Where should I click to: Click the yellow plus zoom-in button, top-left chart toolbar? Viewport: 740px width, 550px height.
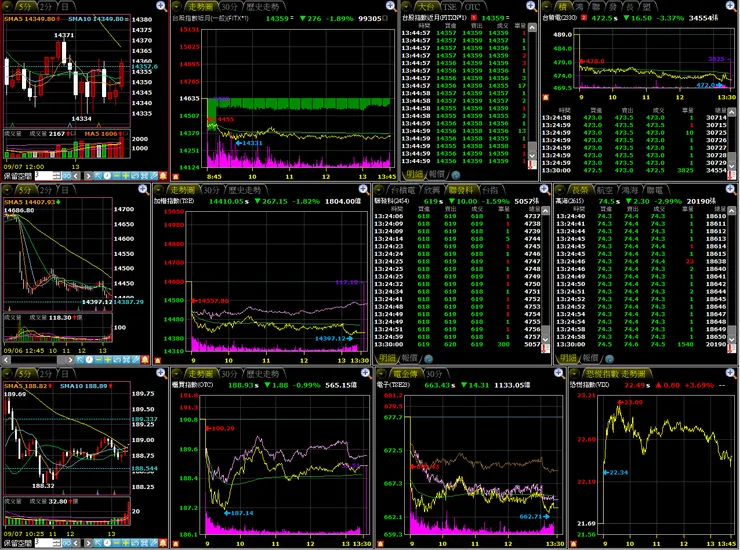126,176
